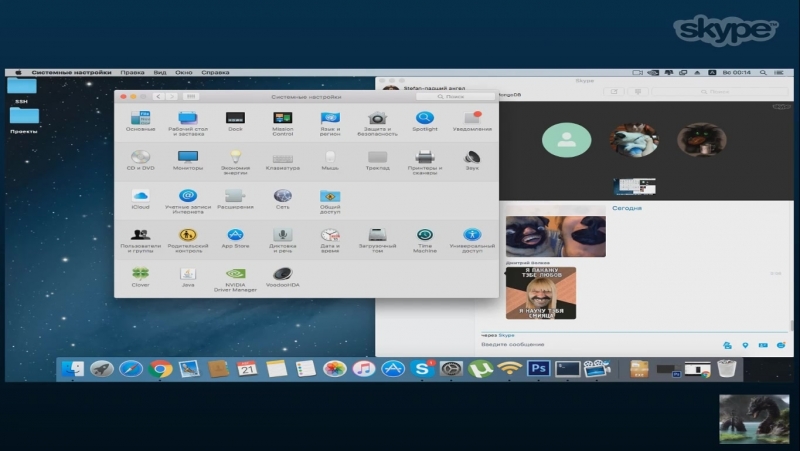This screenshot has height=451, width=800.
Task: Go back using the toolbar arrow
Action: click(x=160, y=97)
